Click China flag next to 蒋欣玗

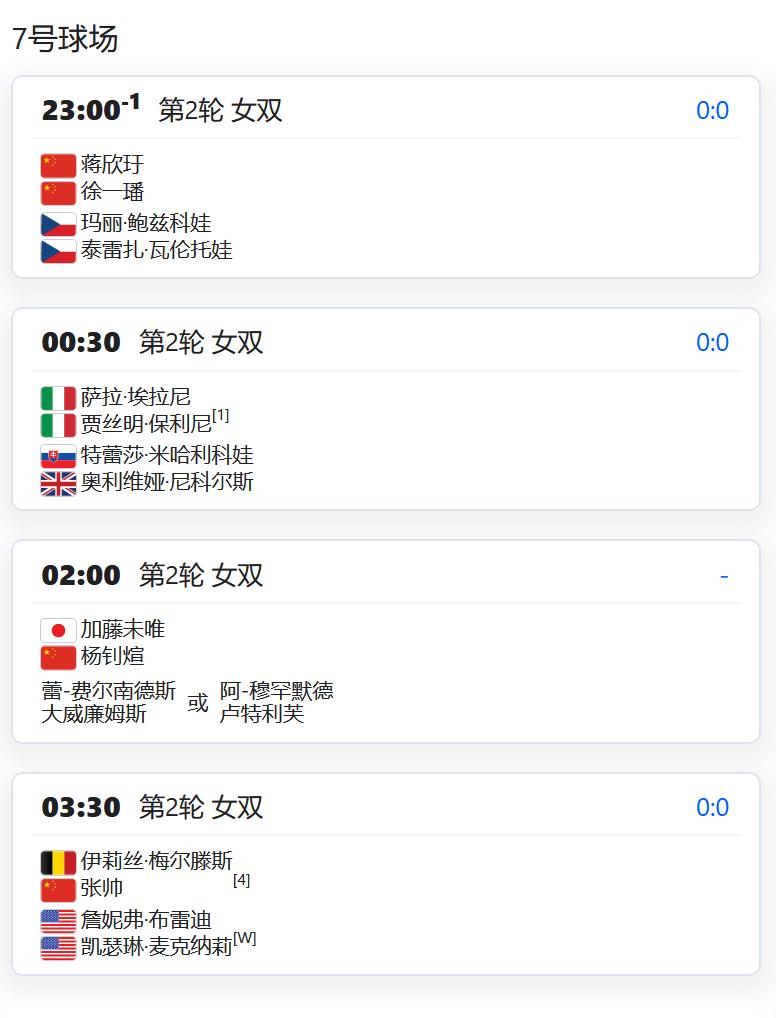(58, 166)
